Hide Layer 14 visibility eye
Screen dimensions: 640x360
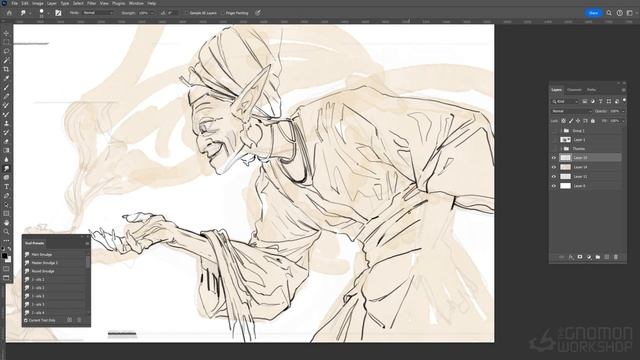[x=554, y=167]
